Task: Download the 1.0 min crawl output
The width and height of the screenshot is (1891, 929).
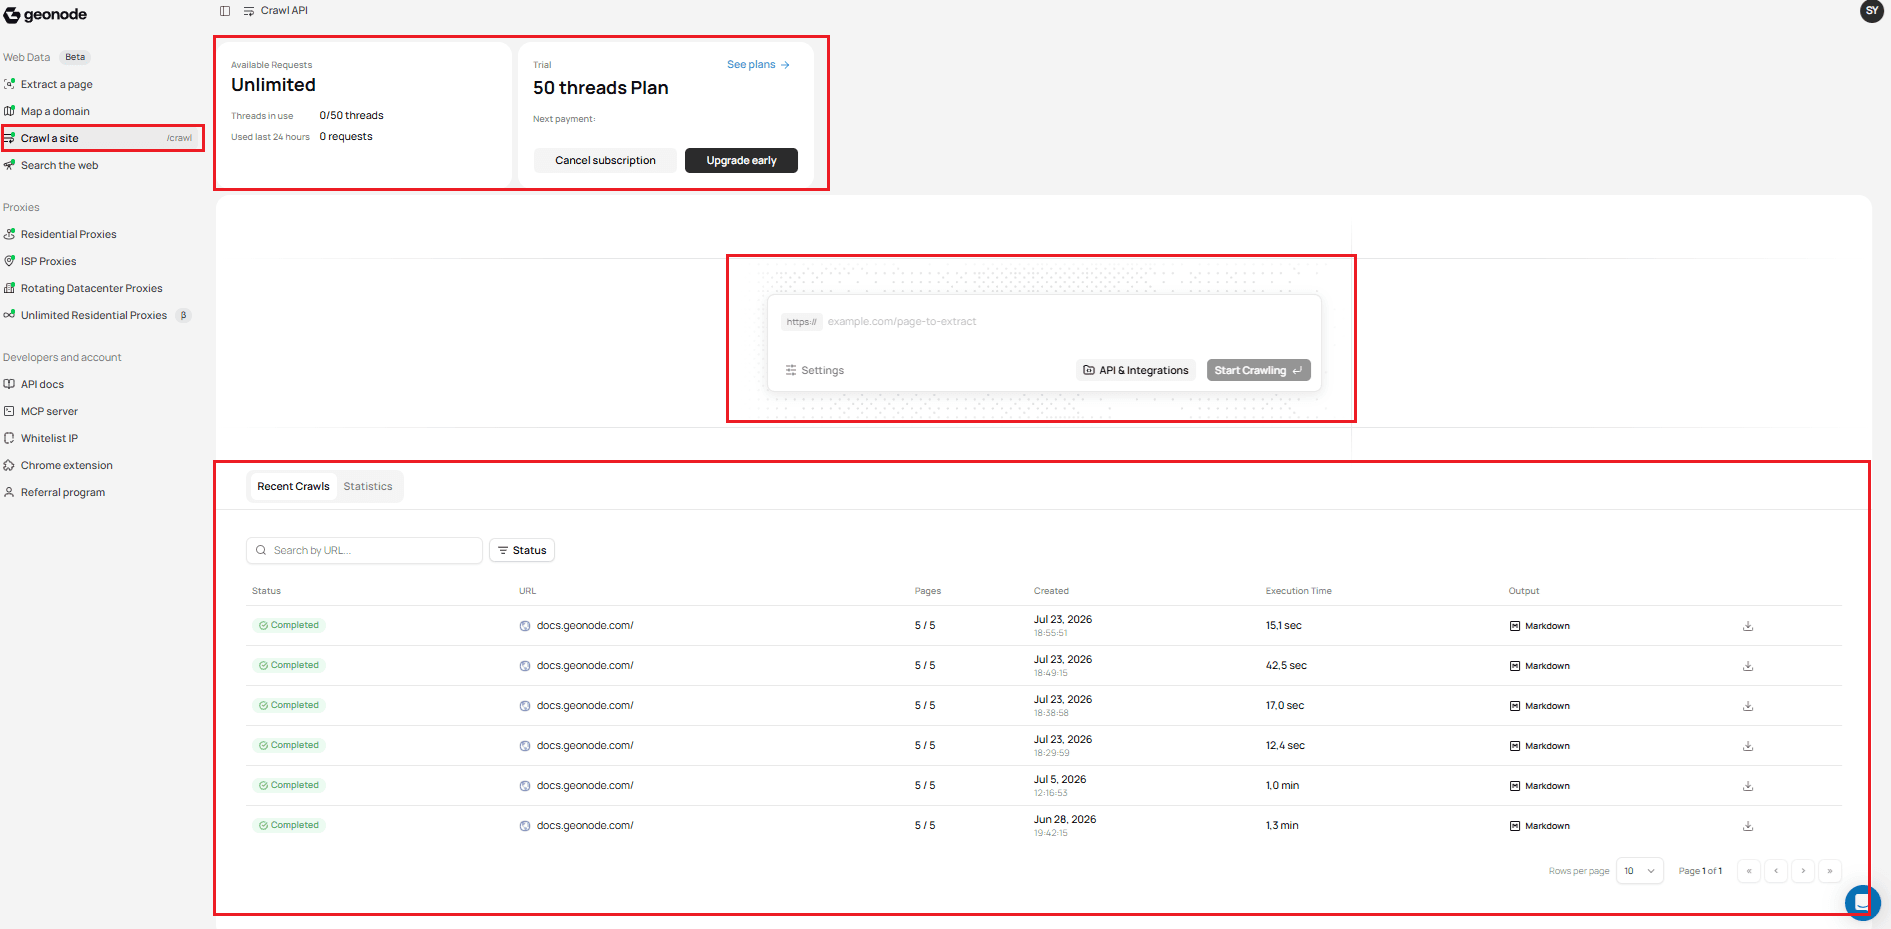Action: (x=1748, y=786)
